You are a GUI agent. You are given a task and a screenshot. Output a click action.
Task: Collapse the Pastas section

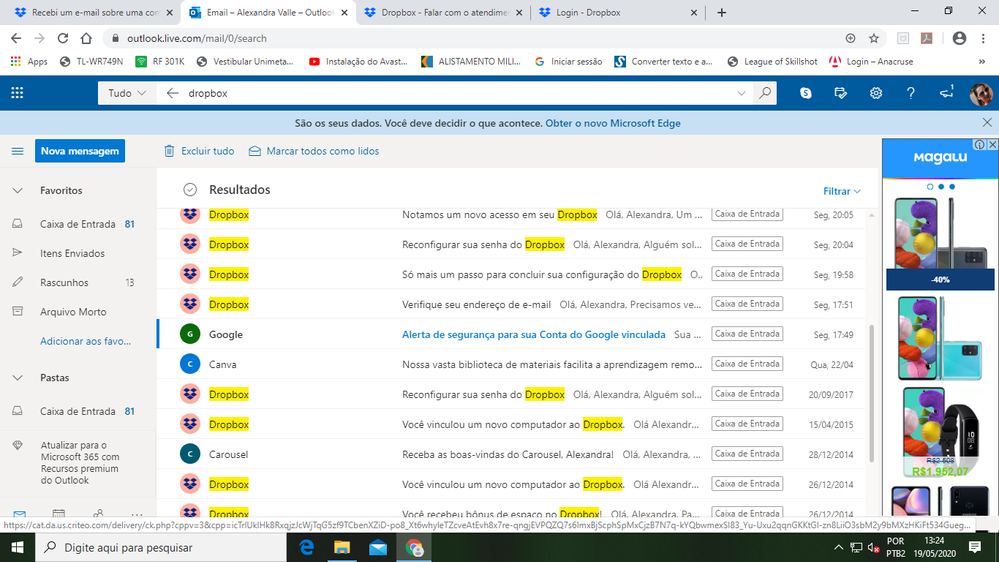pos(17,378)
